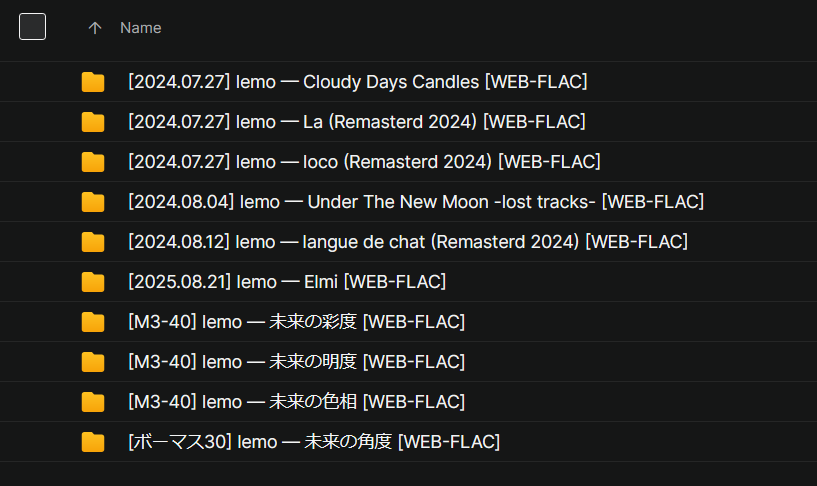Toggle the select-all checkbox in header
Screen dimensions: 817x486
point(33,28)
